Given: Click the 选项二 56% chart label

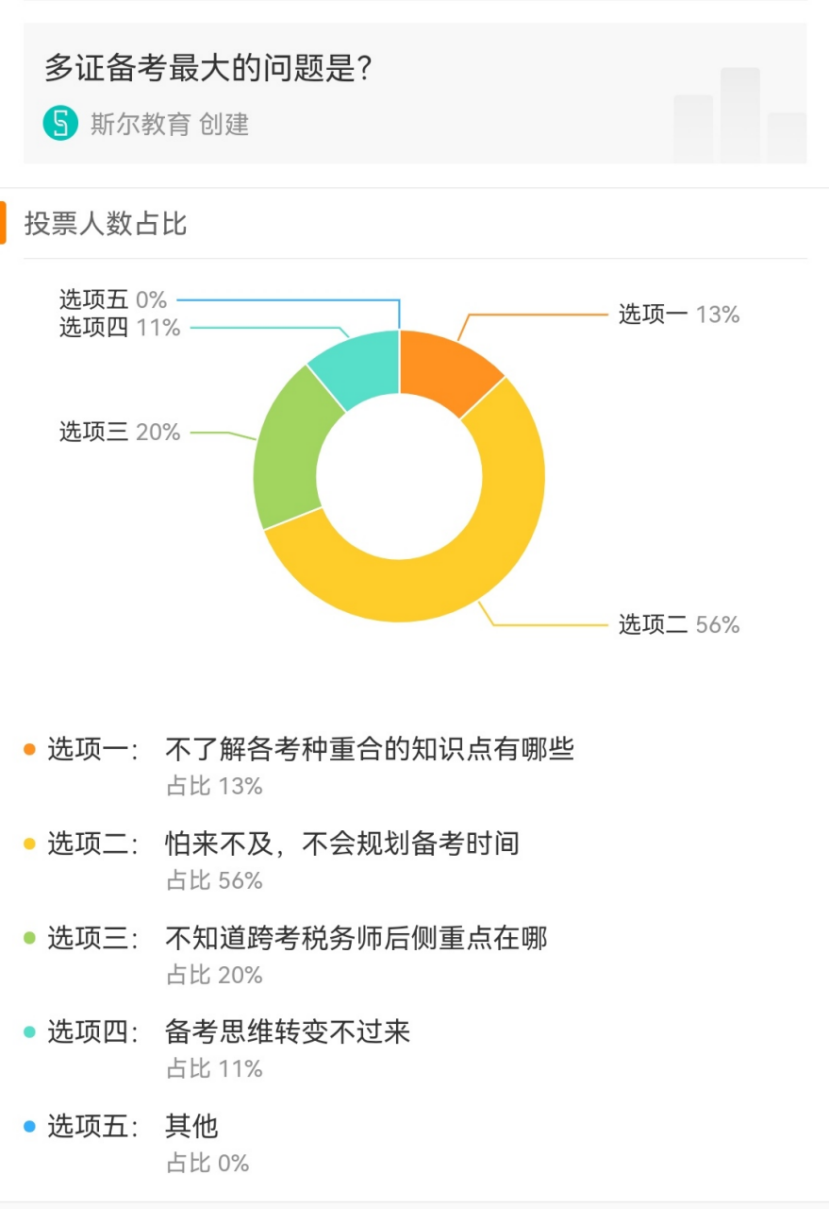Looking at the screenshot, I should click(679, 624).
